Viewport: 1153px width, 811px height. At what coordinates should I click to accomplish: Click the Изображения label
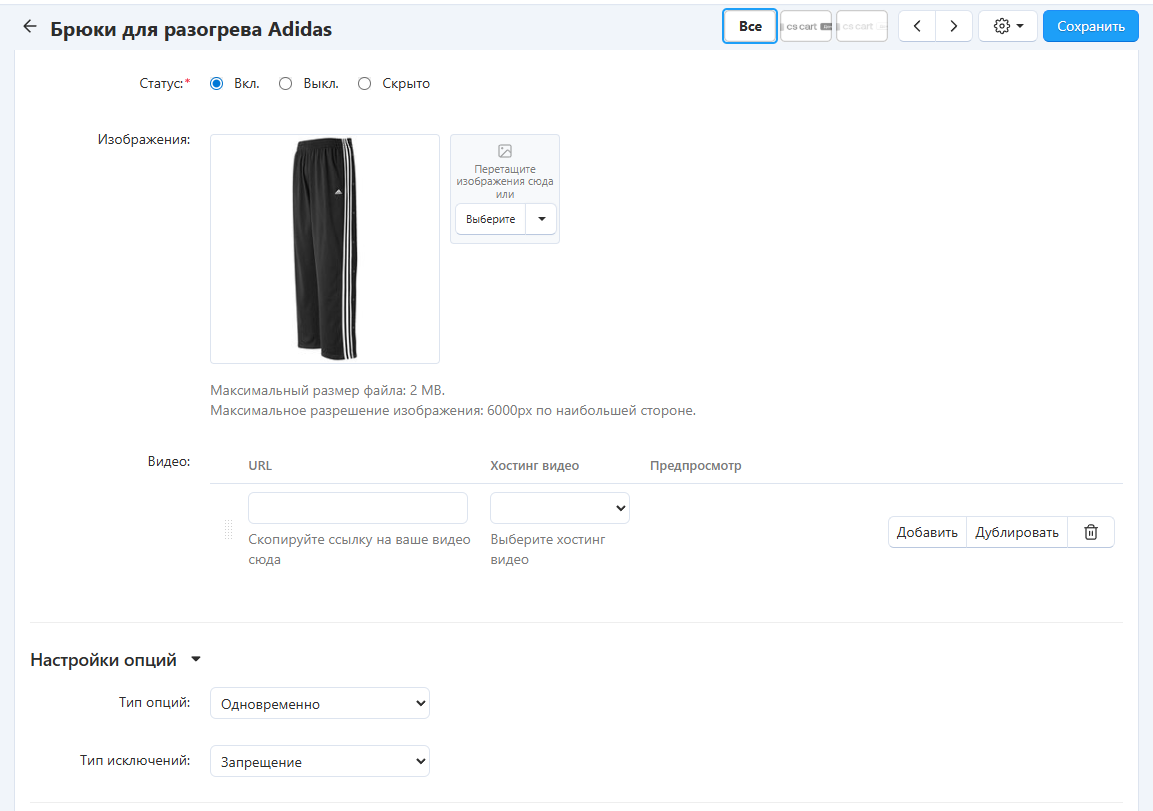tap(144, 139)
